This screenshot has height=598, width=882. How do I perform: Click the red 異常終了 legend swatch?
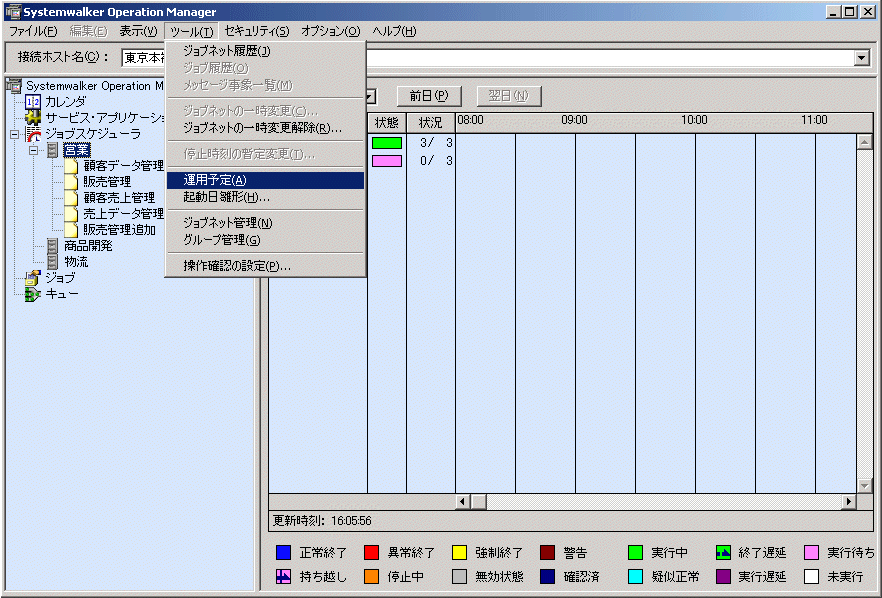371,552
